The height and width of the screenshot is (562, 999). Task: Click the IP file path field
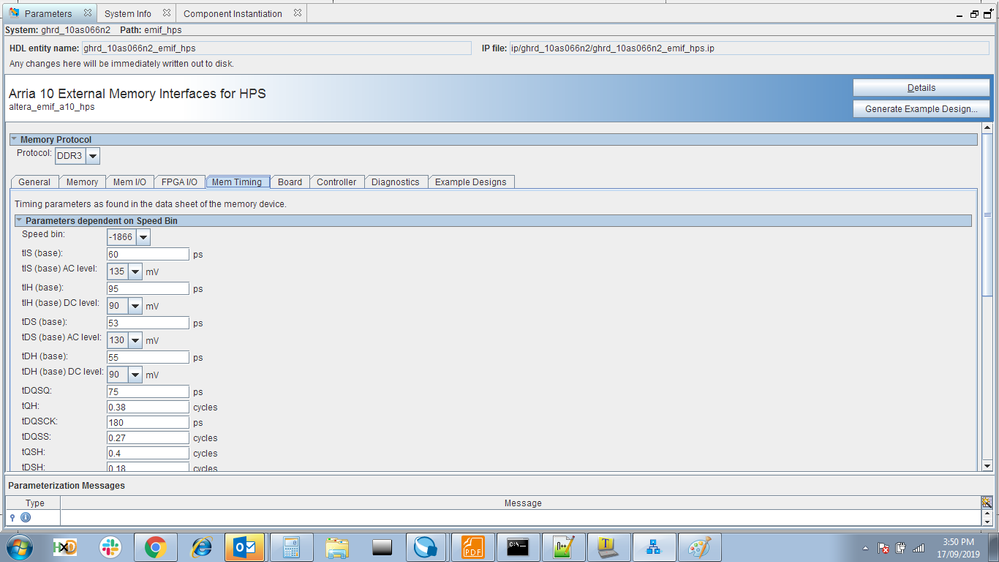(749, 48)
